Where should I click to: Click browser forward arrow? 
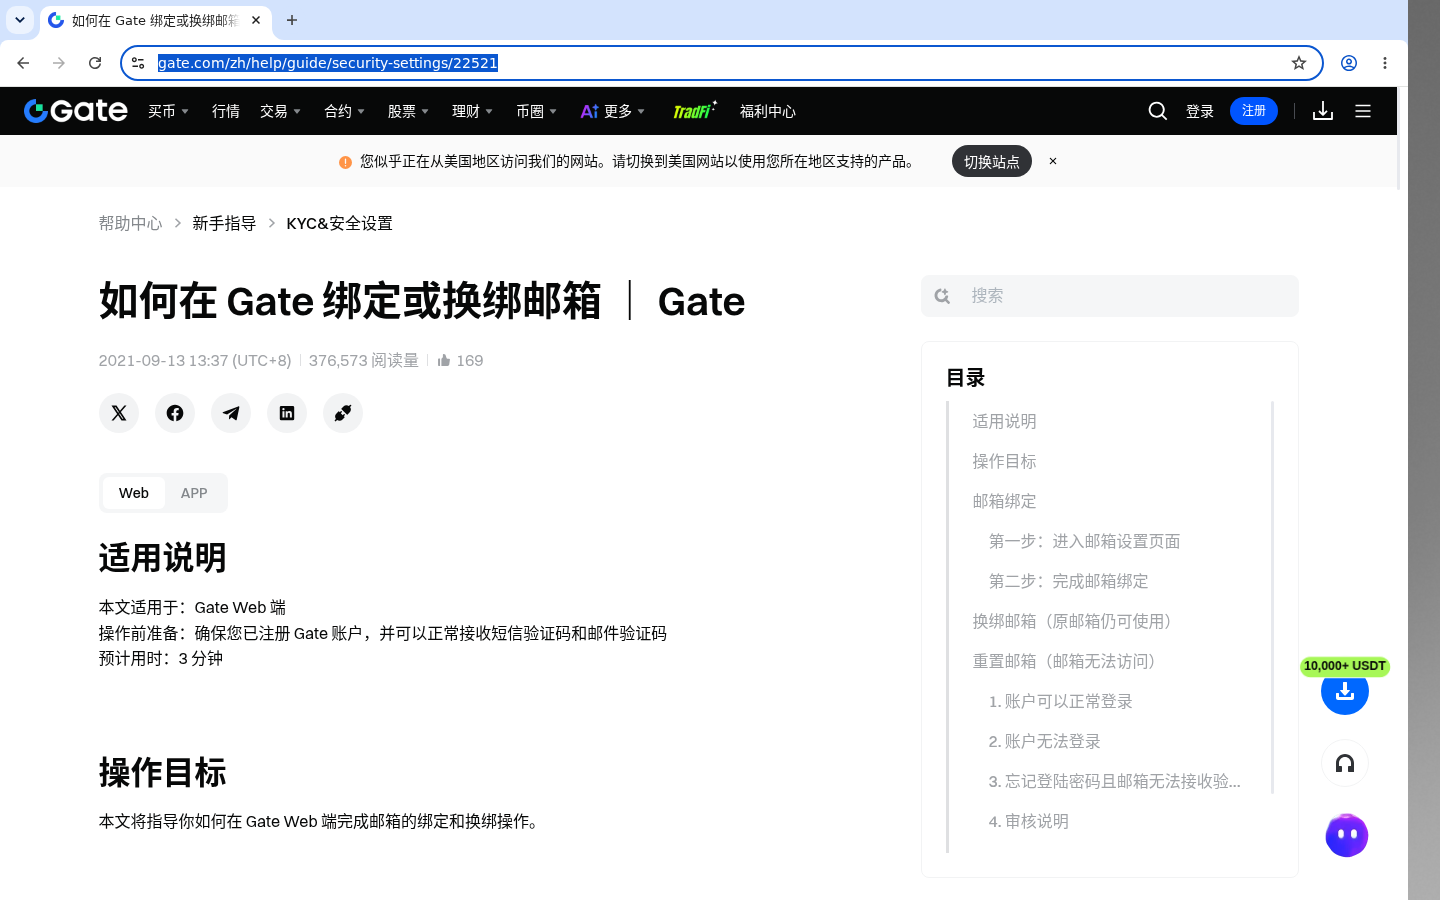tap(59, 63)
